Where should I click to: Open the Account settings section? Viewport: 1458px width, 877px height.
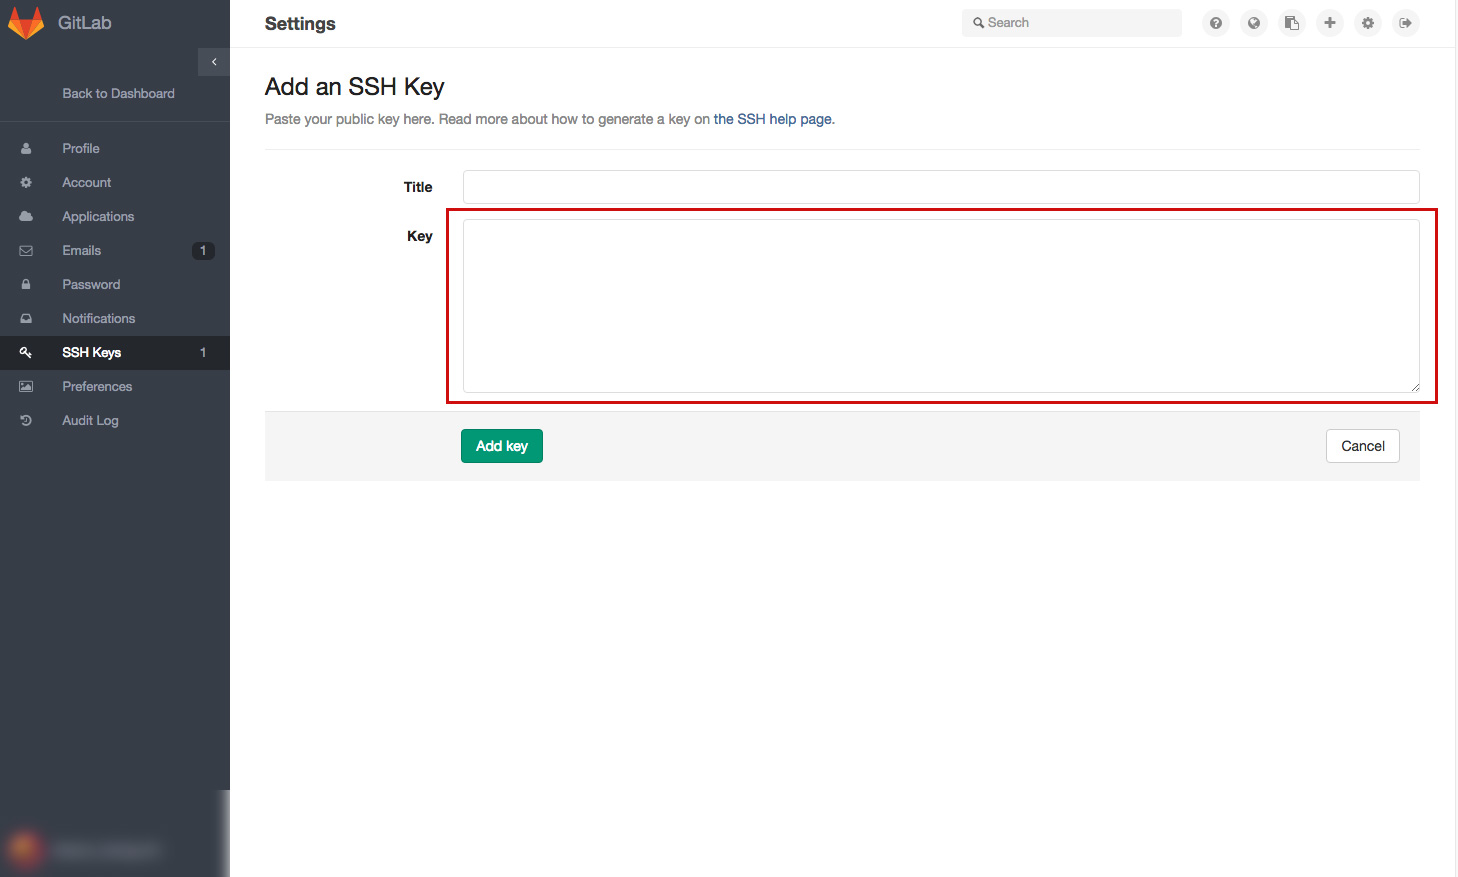87,182
